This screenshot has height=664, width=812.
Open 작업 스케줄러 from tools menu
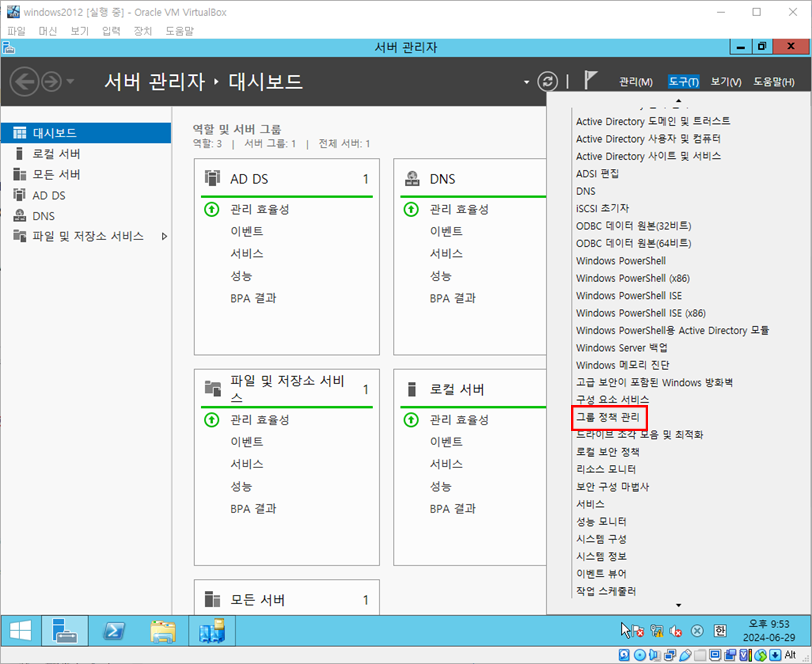coord(606,591)
